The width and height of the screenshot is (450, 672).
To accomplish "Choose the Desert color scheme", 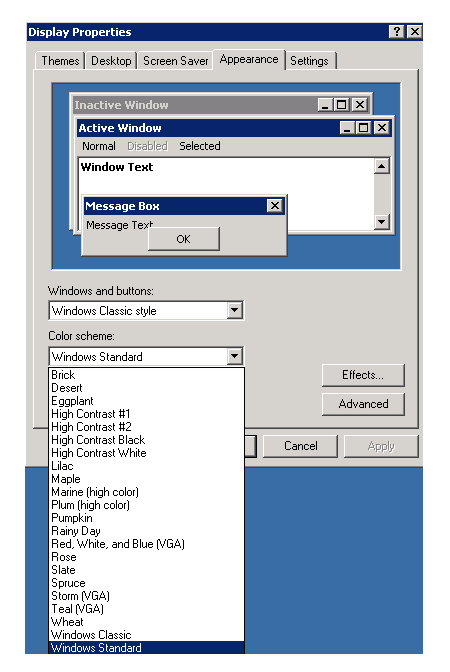I will 147,388.
